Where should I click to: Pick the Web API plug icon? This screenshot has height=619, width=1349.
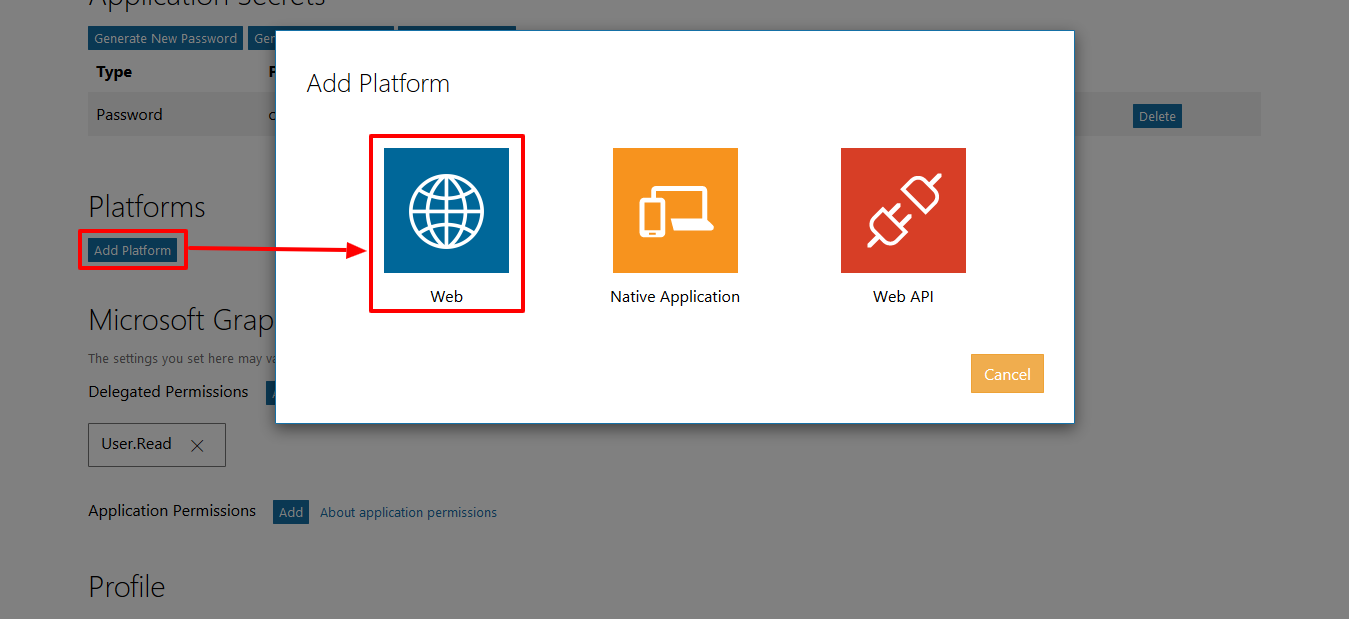point(903,210)
